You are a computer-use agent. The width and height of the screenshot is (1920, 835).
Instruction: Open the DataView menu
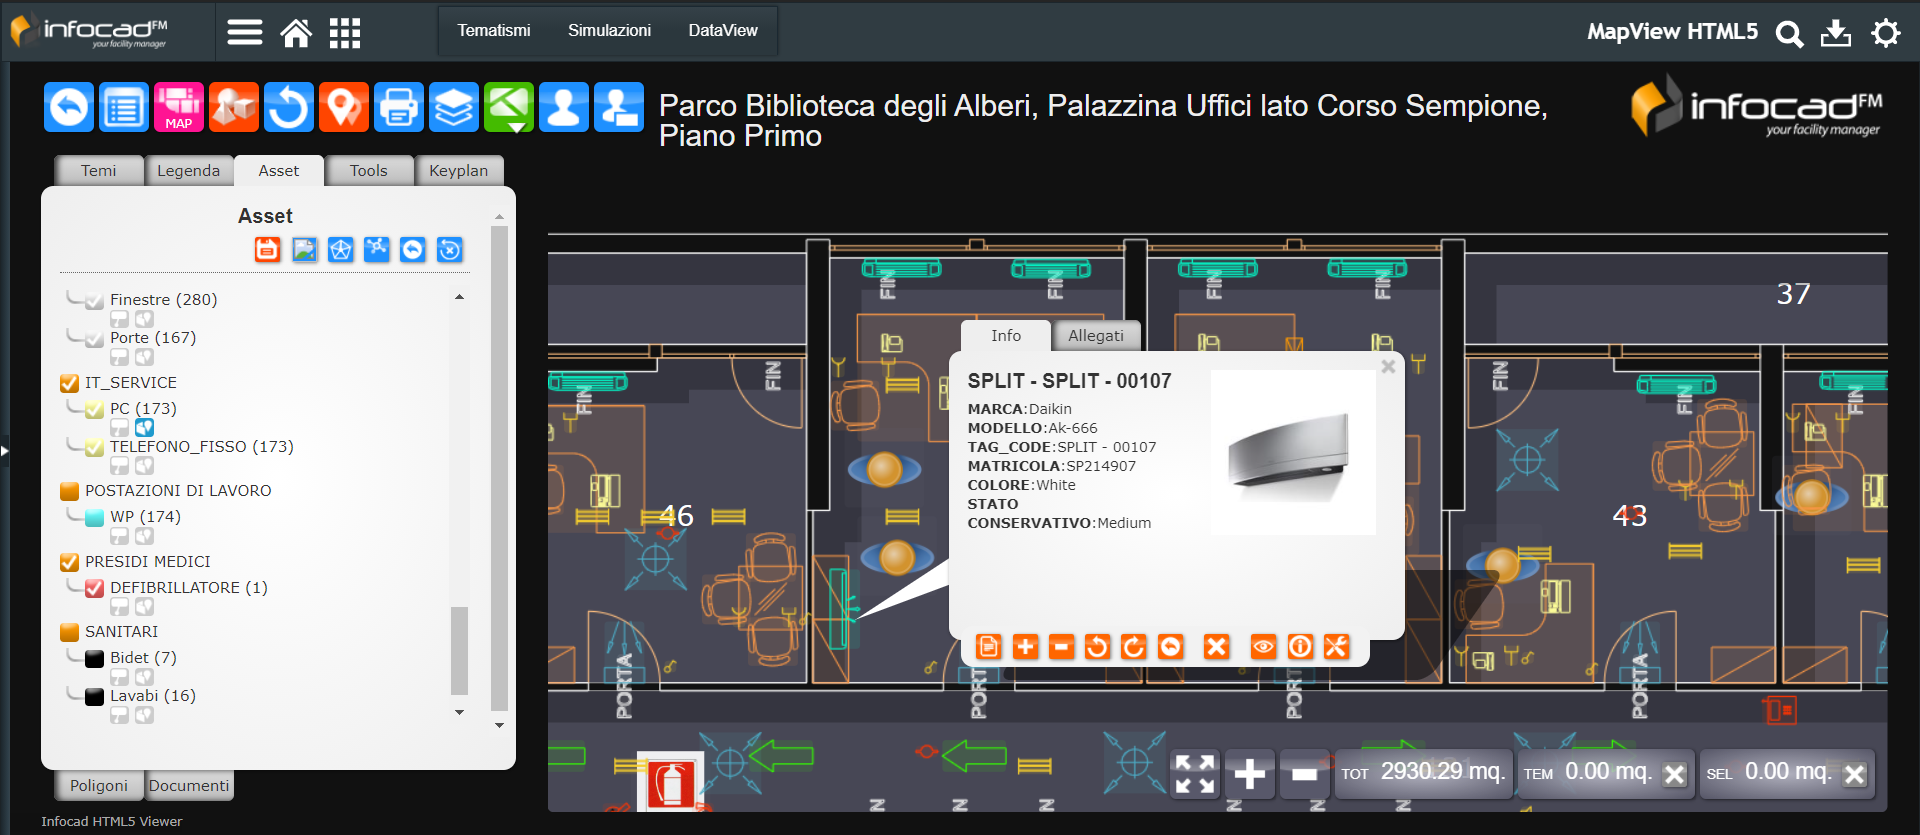click(723, 31)
